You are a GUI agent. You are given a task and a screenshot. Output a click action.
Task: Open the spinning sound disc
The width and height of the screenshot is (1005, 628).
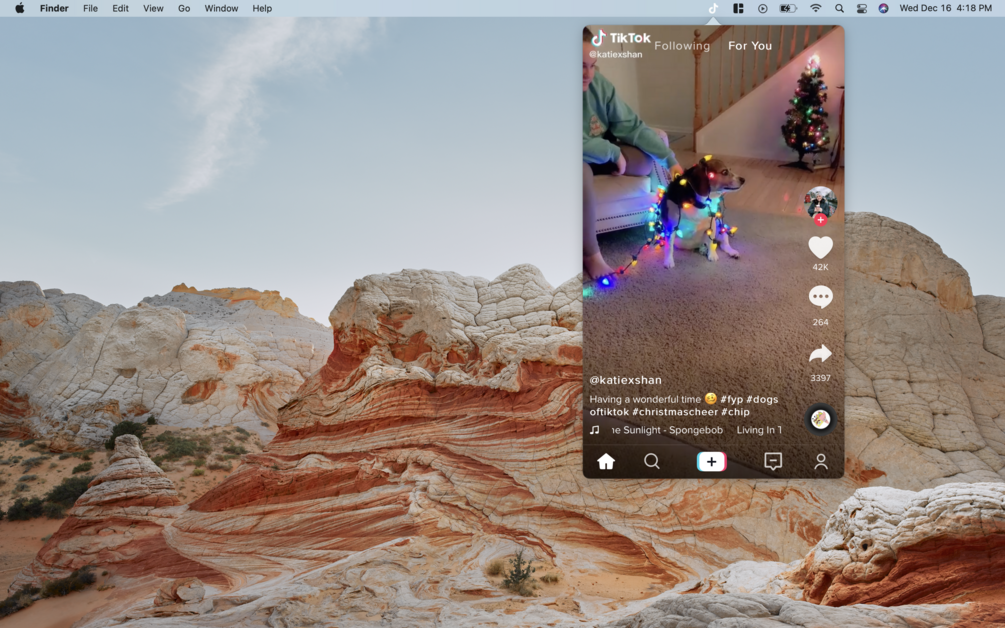click(x=820, y=420)
